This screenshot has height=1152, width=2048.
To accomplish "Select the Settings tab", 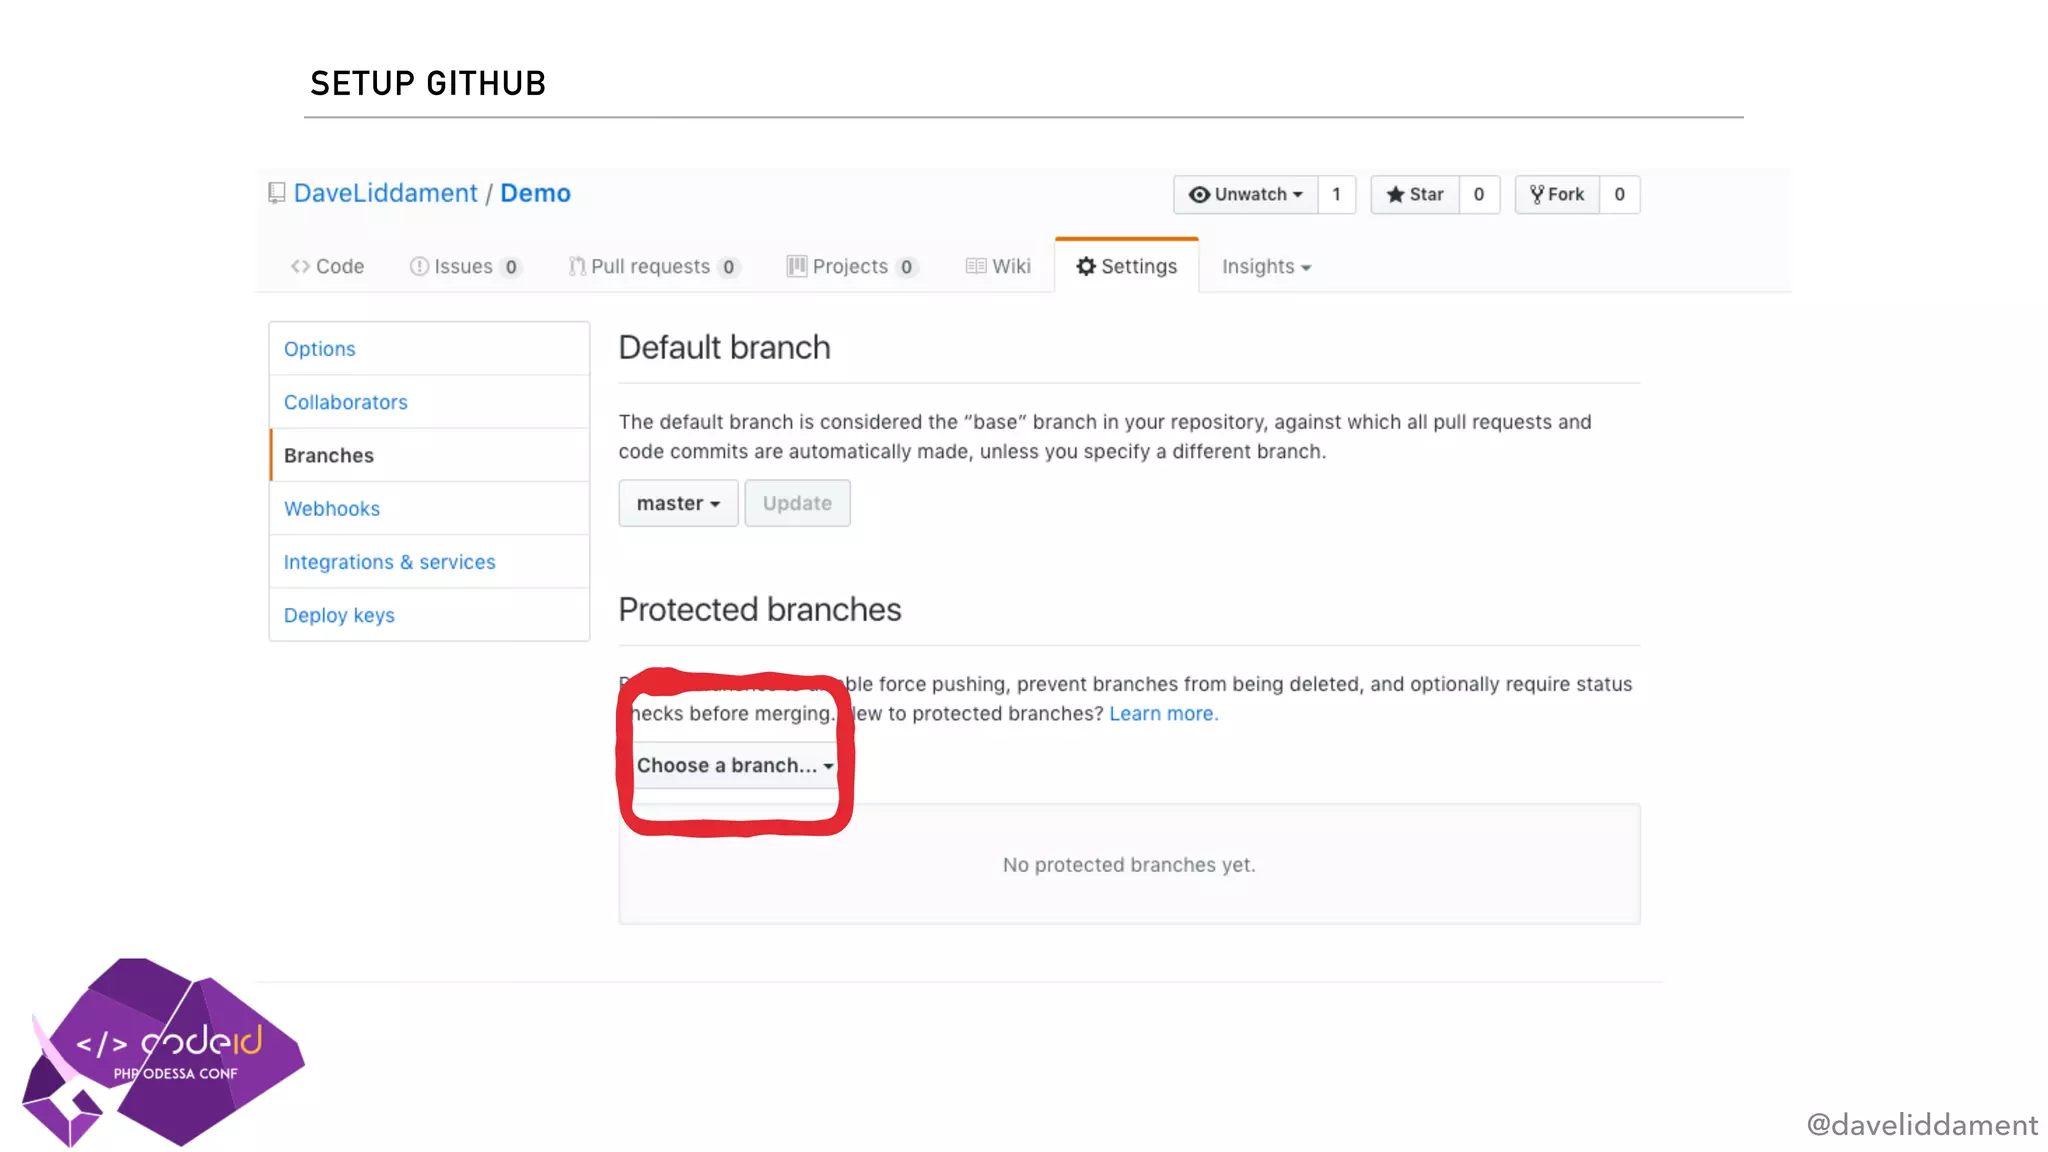I will point(1126,266).
